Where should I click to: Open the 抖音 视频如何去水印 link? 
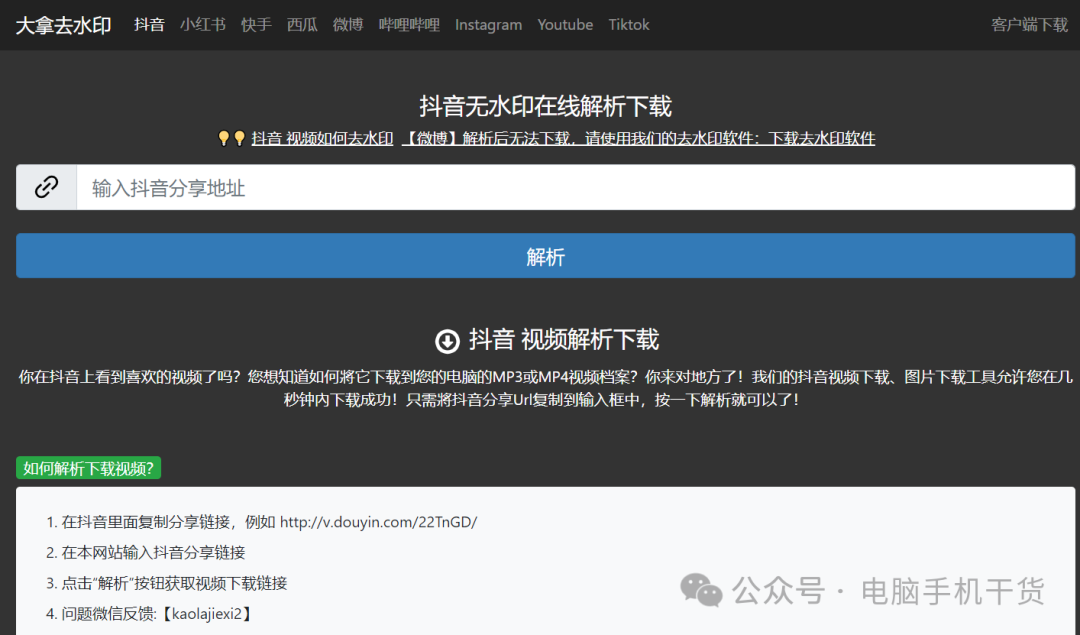click(x=322, y=138)
